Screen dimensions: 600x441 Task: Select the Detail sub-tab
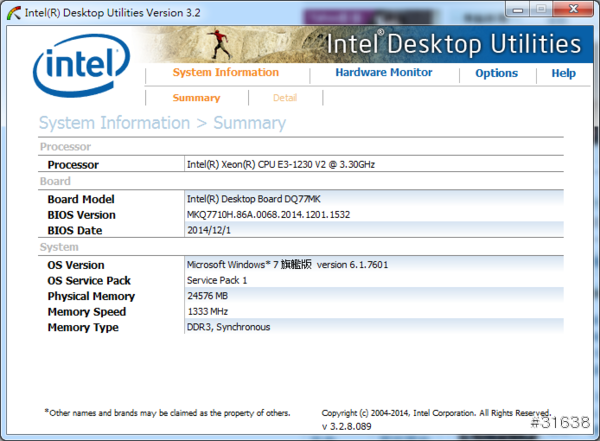[285, 98]
